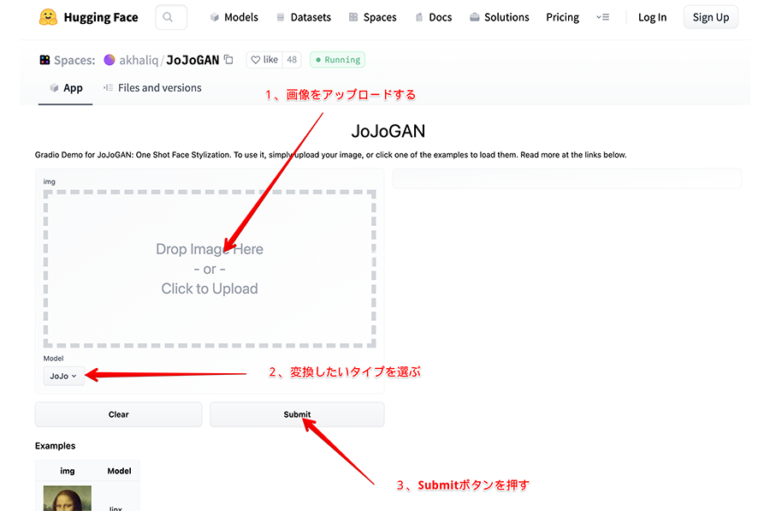The height and width of the screenshot is (511, 770).
Task: Click the akhaliq user avatar
Action: pos(110,60)
